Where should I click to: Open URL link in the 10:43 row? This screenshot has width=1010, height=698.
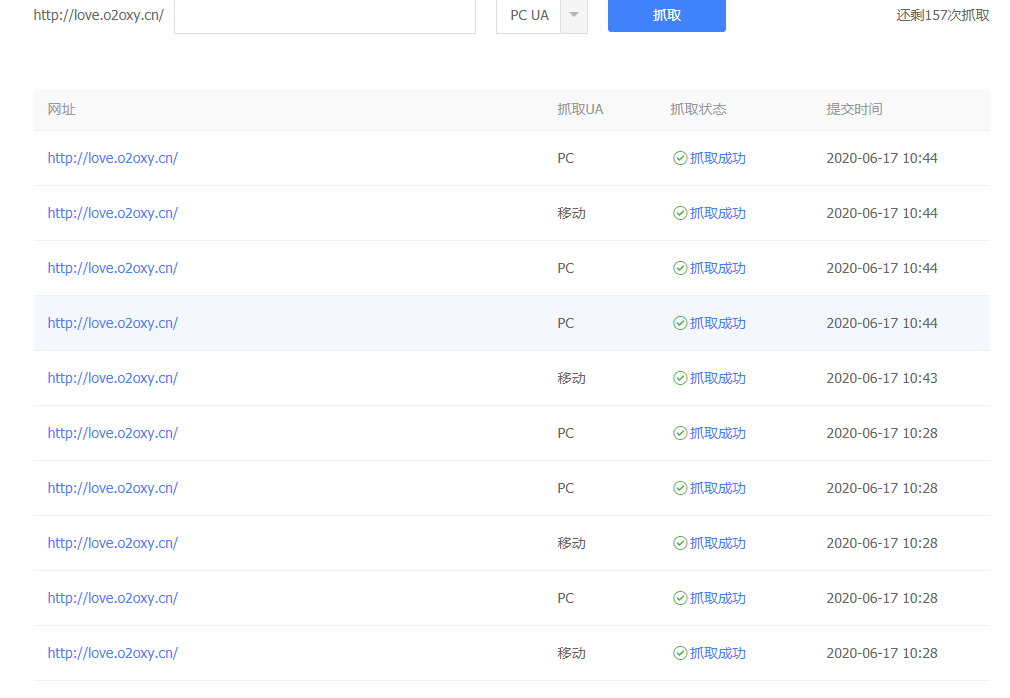point(113,378)
